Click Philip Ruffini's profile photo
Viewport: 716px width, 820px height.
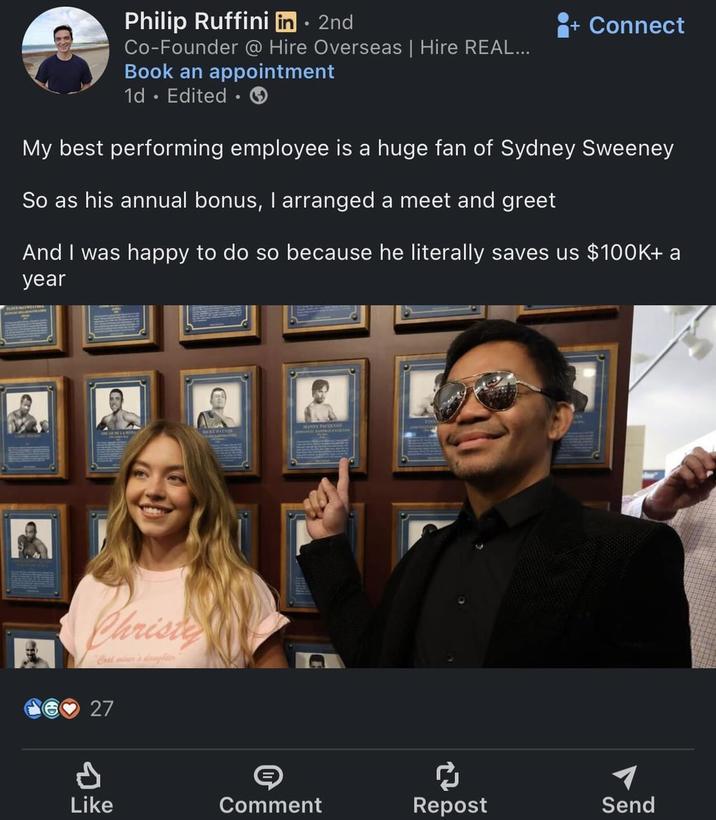[64, 48]
